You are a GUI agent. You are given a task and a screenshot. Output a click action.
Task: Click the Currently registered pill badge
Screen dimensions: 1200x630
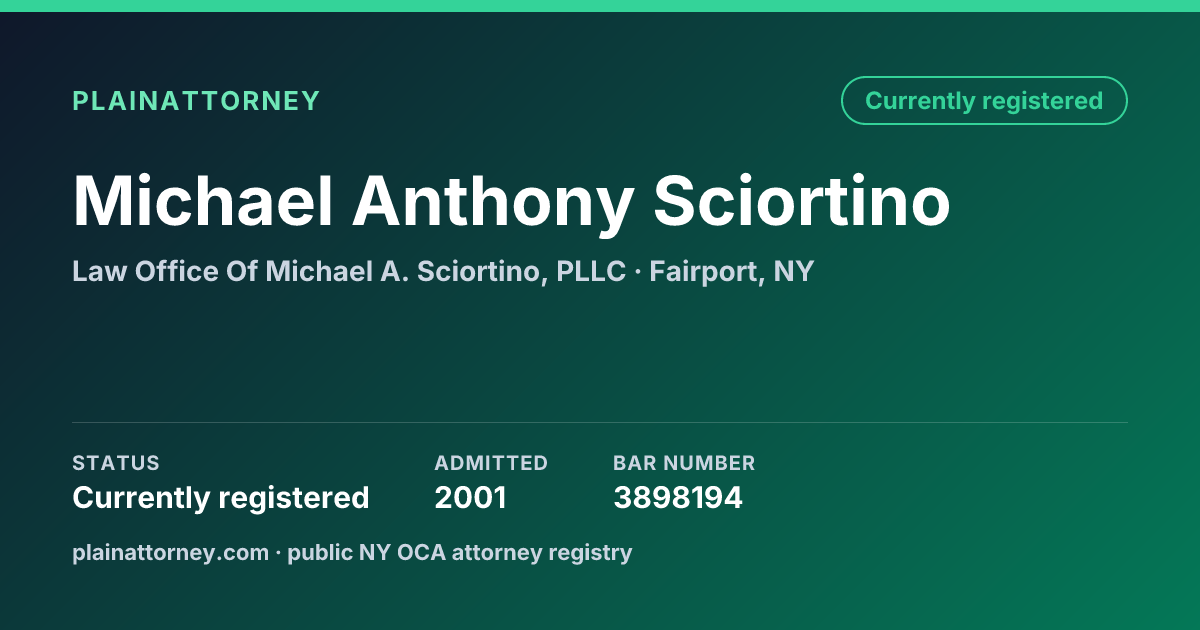pyautogui.click(x=984, y=101)
